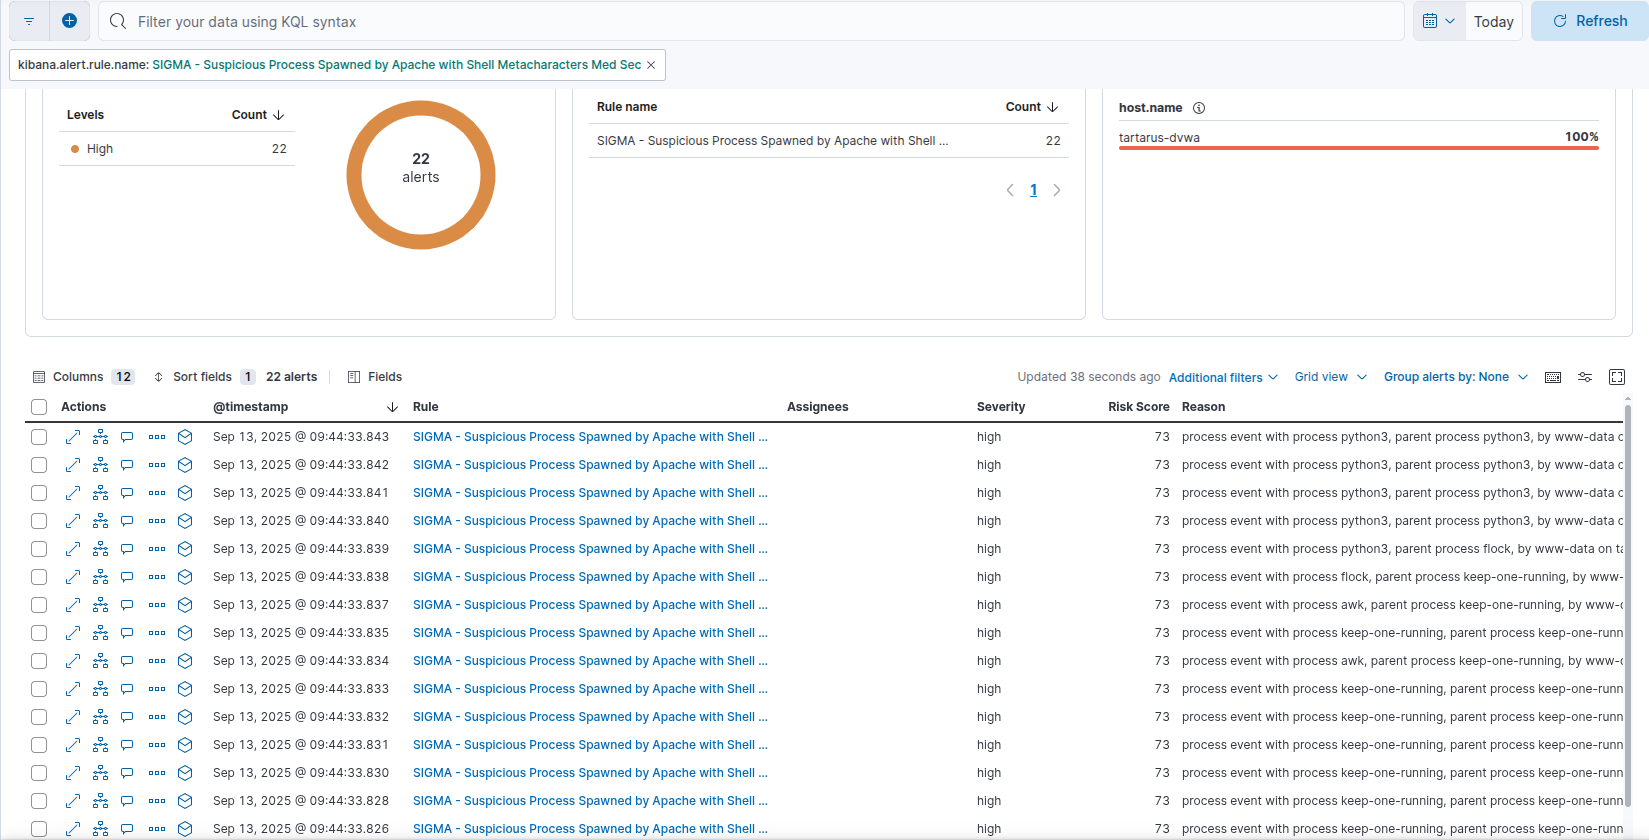Screen dimensions: 1649x840
Task: Open Group alerts by None dropdown
Action: [1455, 377]
